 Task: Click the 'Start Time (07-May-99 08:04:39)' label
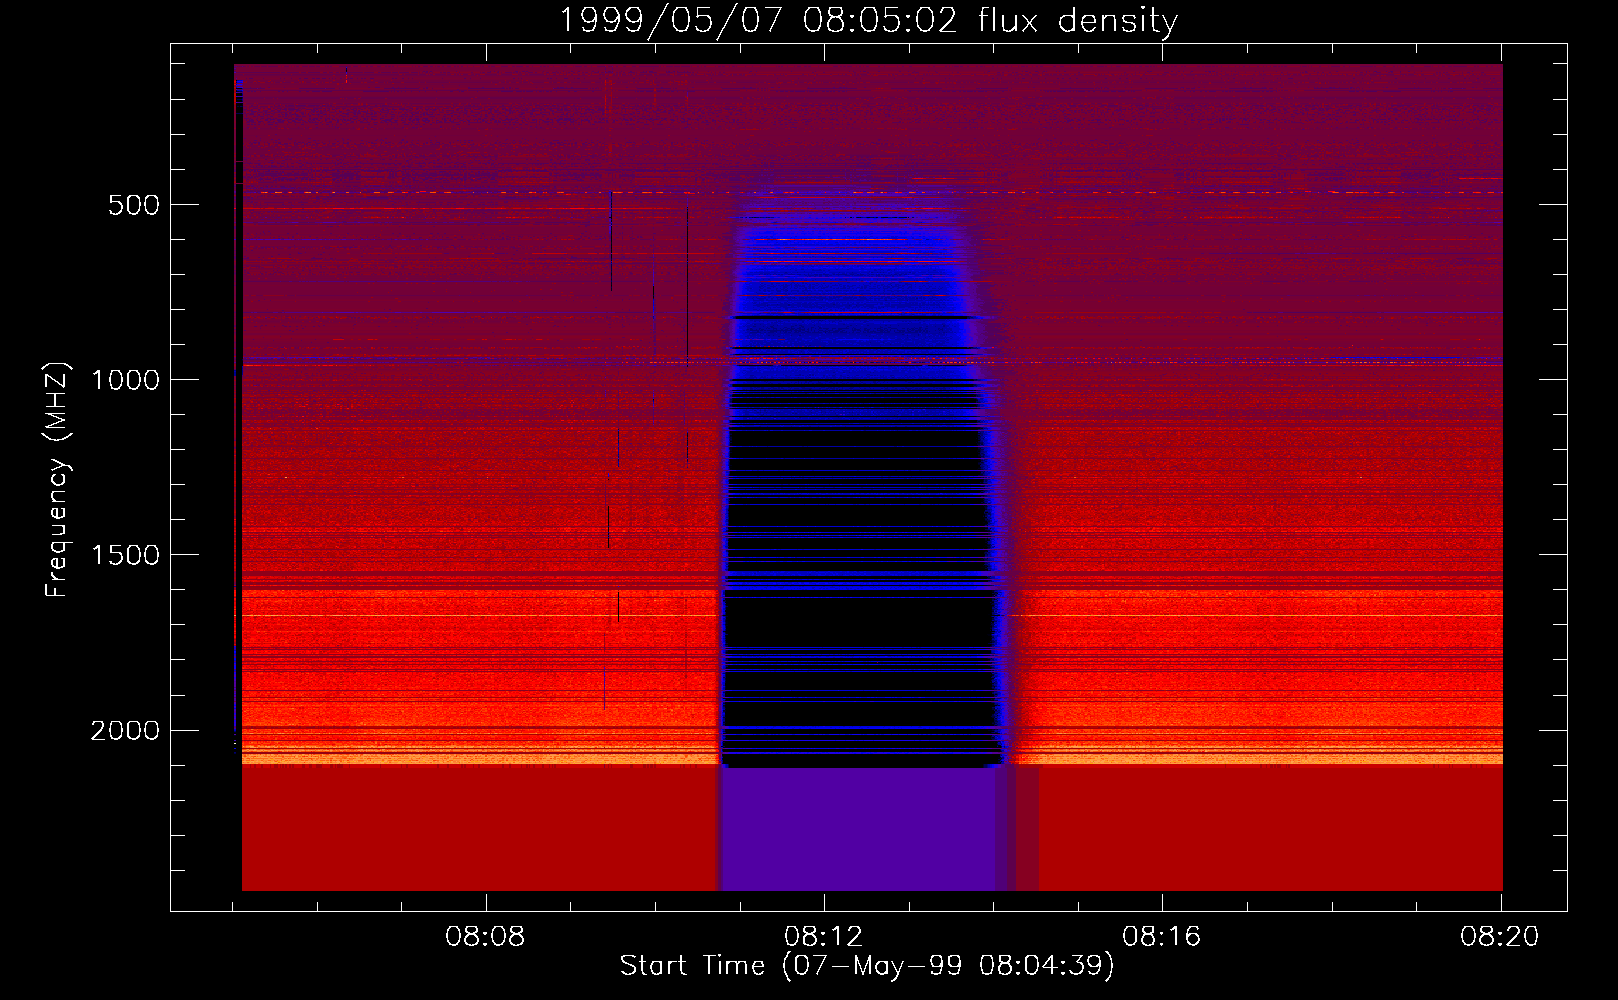tap(867, 966)
